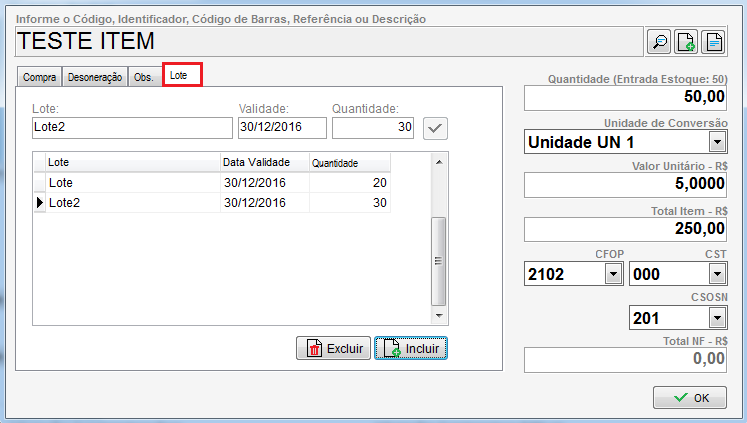The height and width of the screenshot is (423, 747).
Task: Expand the Unidade de Conversão dropdown
Action: (717, 142)
